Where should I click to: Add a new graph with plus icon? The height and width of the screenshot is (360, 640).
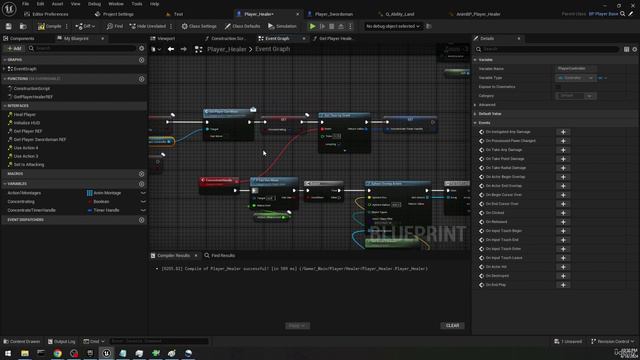[142, 60]
